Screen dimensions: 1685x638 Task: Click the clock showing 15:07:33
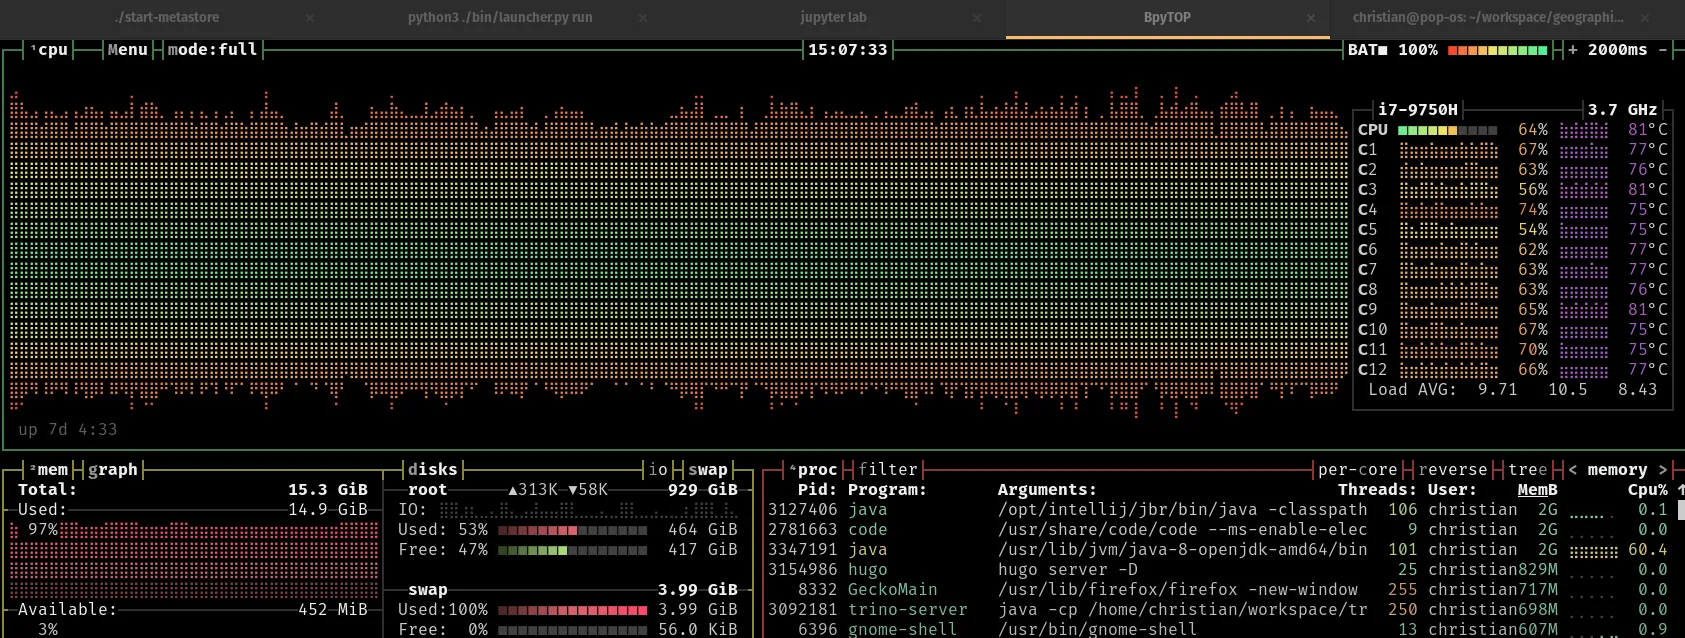(x=847, y=50)
